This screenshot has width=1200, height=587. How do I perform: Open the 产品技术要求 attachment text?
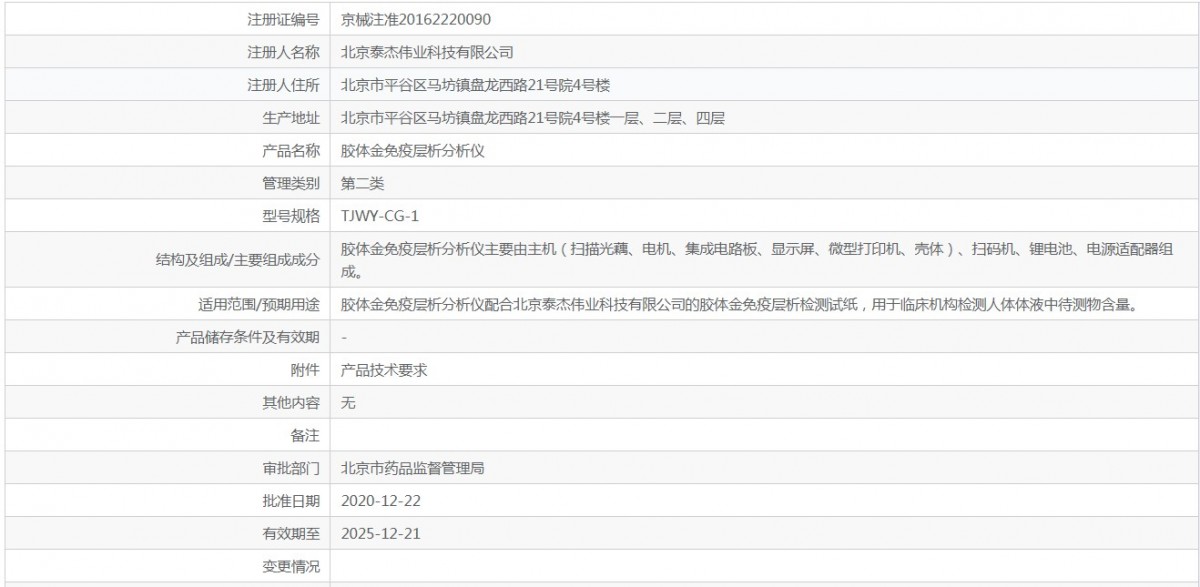tap(384, 370)
